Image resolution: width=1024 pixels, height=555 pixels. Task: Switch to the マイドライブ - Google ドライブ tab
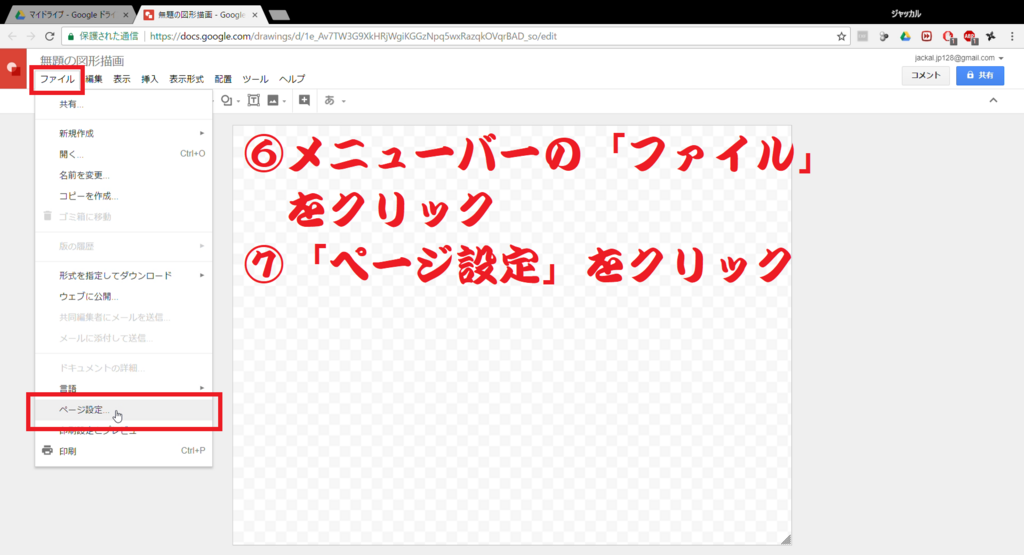71,15
